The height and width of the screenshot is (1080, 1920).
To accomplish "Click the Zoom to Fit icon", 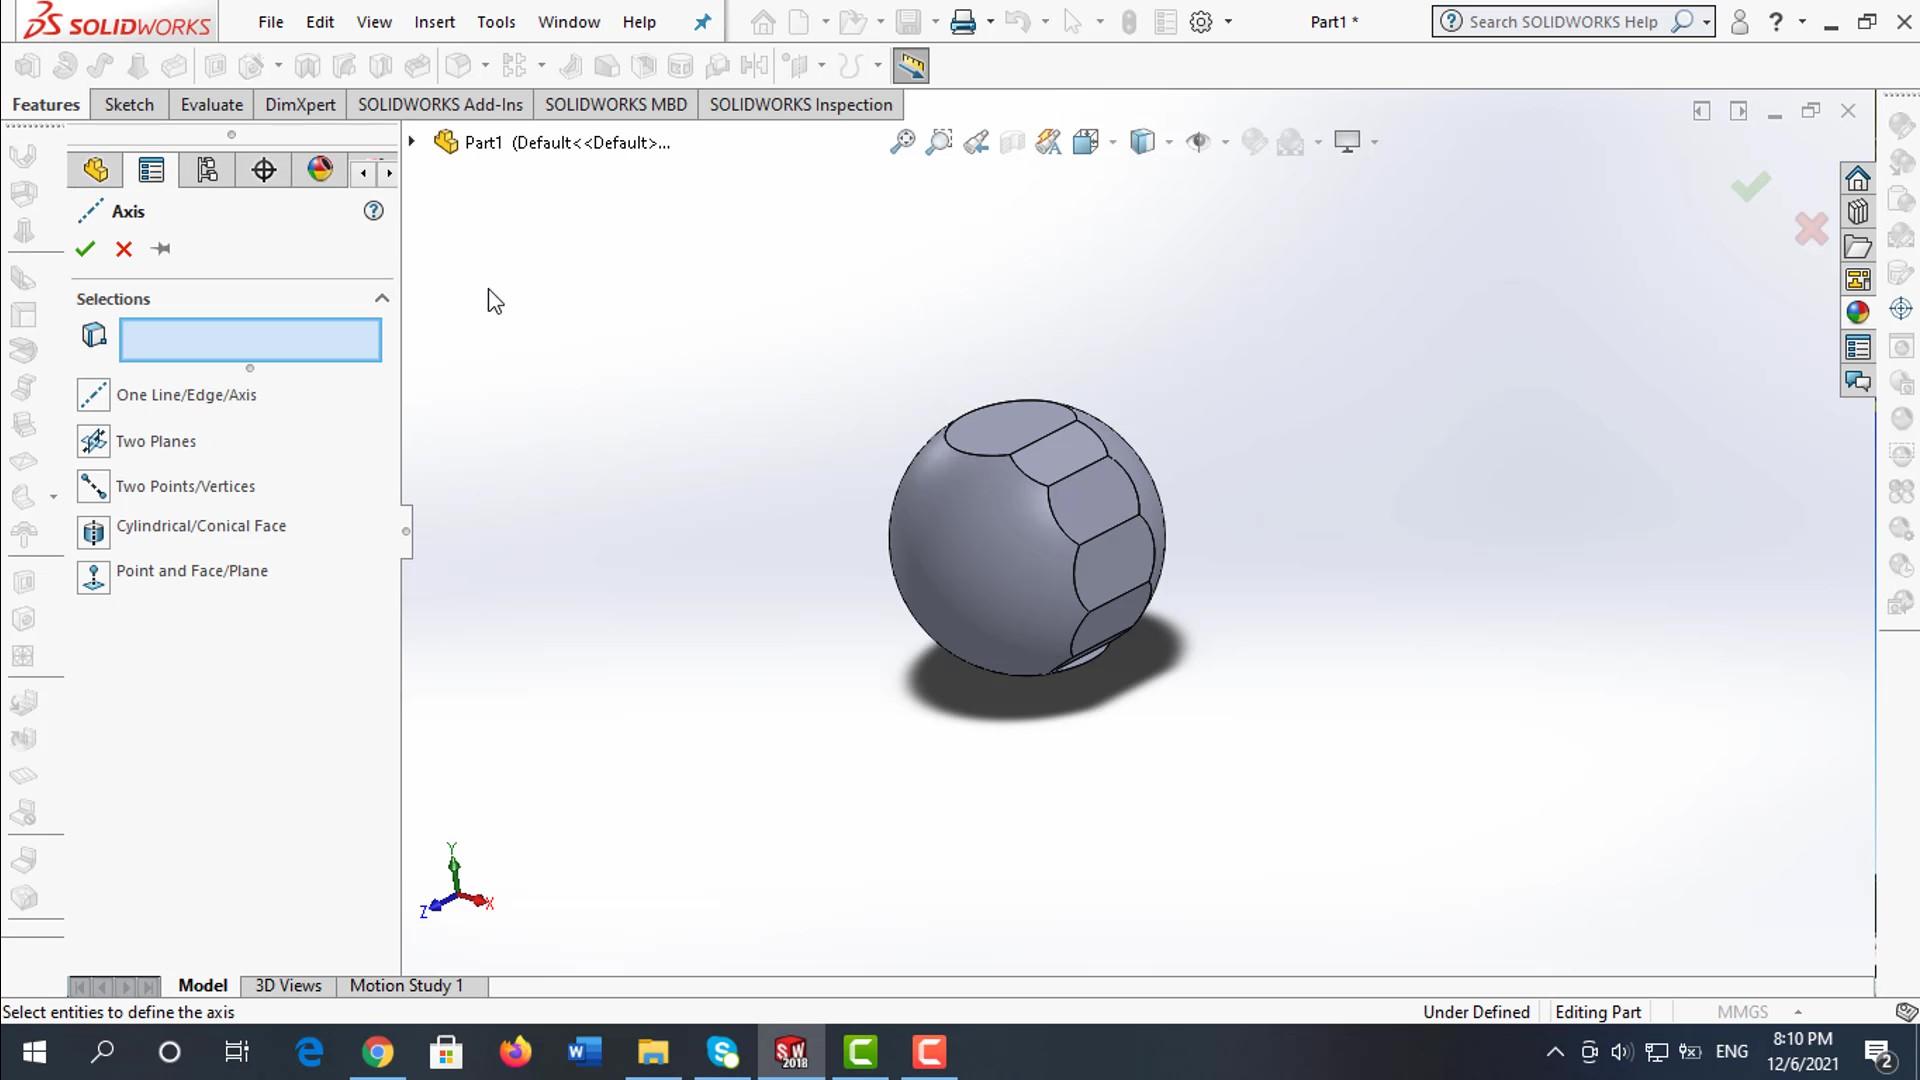I will point(902,142).
